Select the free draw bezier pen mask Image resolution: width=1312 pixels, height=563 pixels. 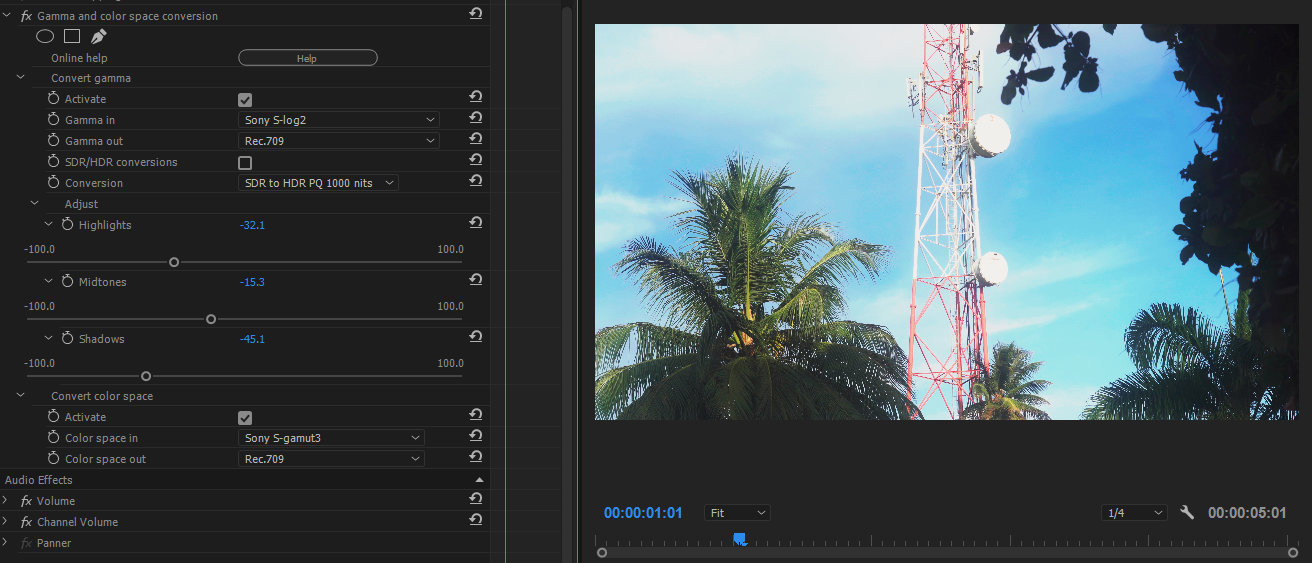click(x=98, y=36)
